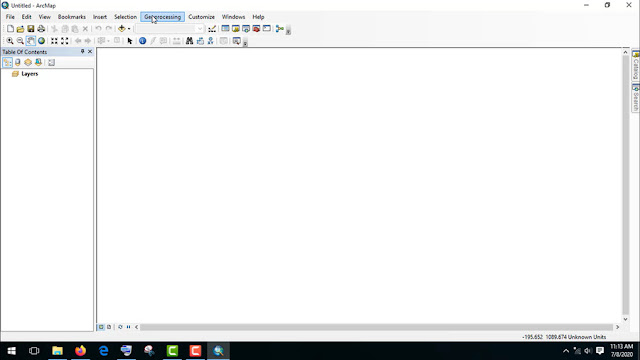Screen dimensions: 640x360
Task: Open the Geoprocessing menu
Action: click(162, 17)
